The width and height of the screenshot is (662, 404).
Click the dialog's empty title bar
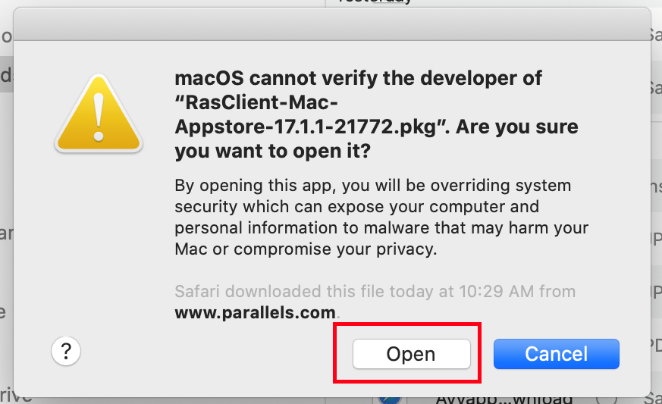(332, 24)
